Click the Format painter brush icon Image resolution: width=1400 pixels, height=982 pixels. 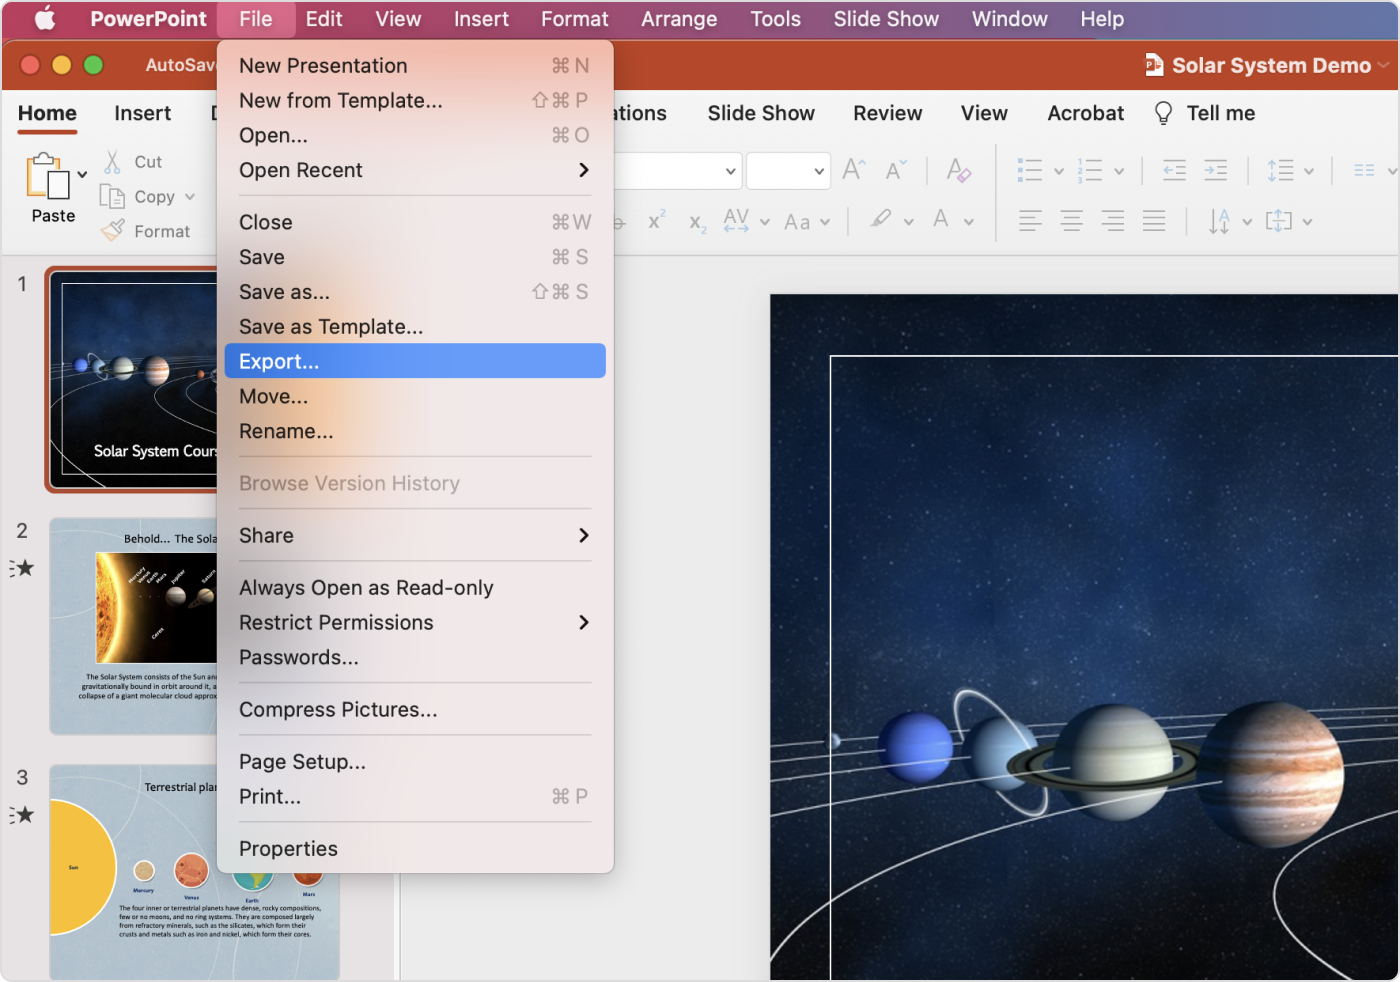pyautogui.click(x=113, y=230)
